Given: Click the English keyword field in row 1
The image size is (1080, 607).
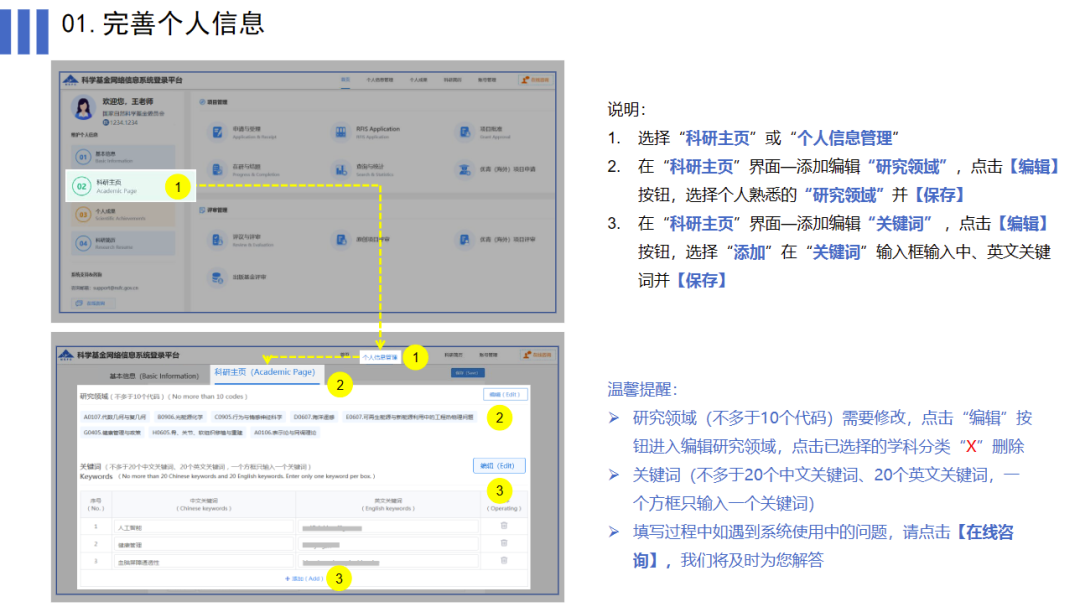Looking at the screenshot, I should point(388,528).
